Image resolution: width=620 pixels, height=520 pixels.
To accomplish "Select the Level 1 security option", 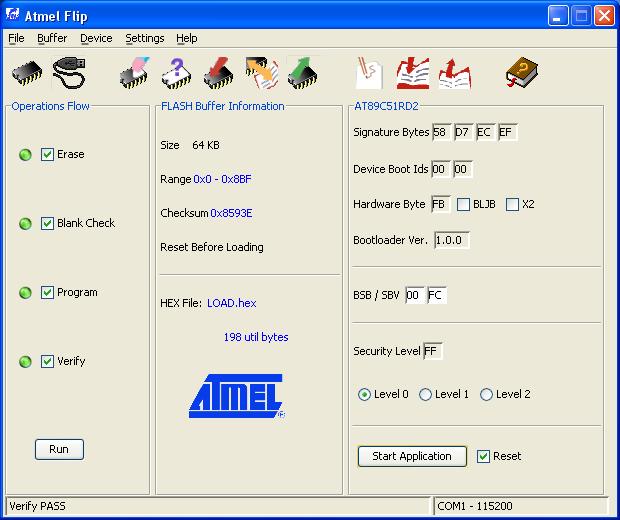I will pos(425,395).
